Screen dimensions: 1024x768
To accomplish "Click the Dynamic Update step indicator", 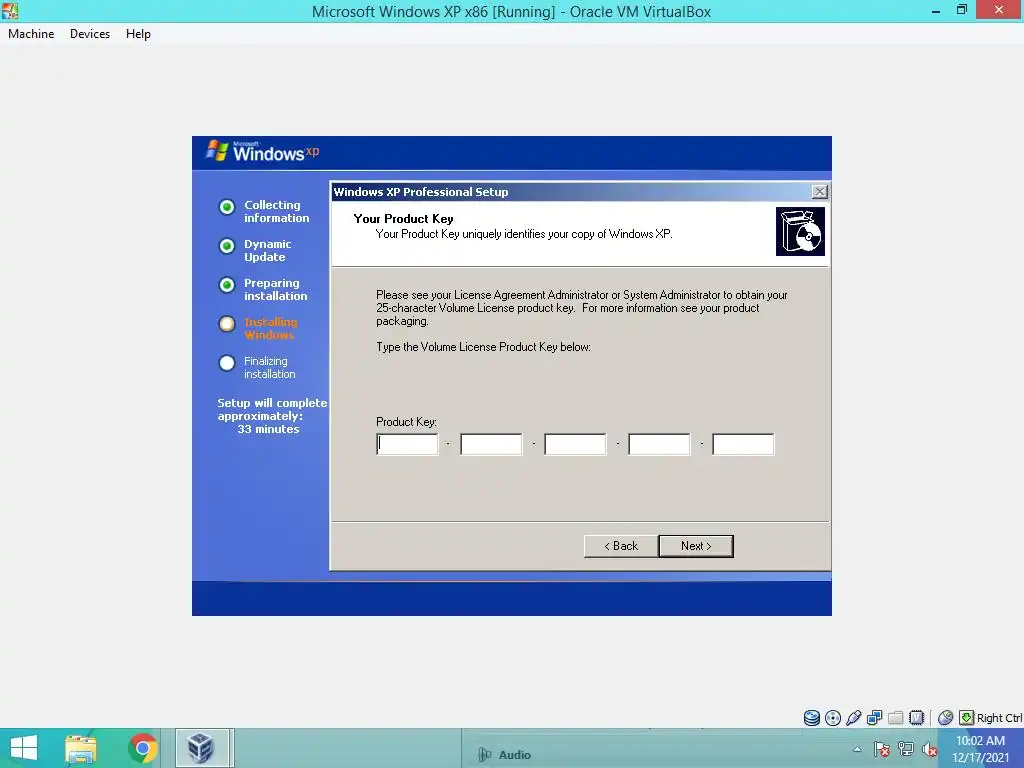I will pos(227,246).
